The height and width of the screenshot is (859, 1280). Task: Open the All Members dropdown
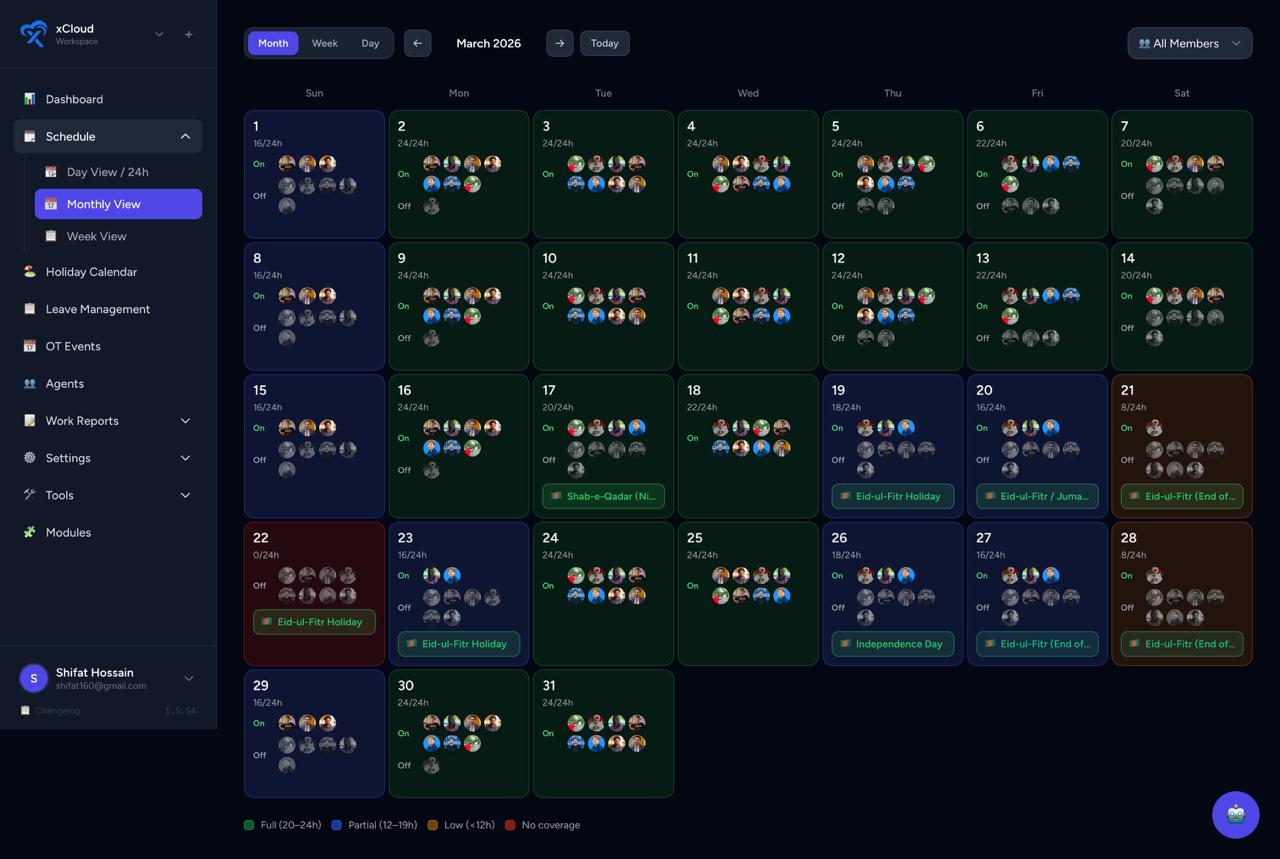pyautogui.click(x=1189, y=43)
